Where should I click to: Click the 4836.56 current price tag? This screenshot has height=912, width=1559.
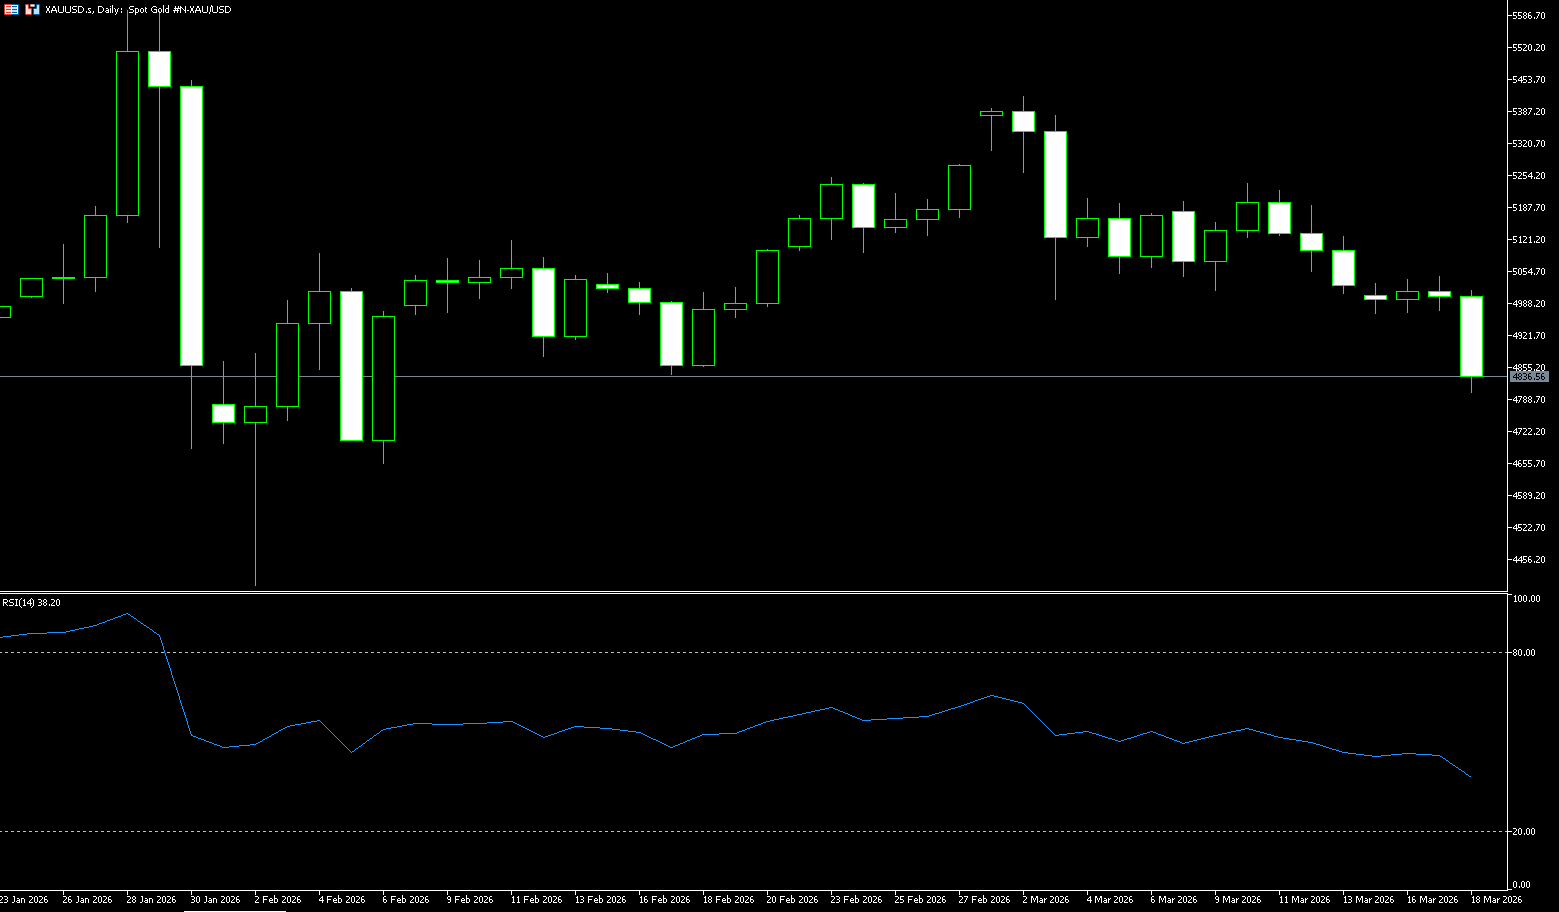coord(1528,377)
